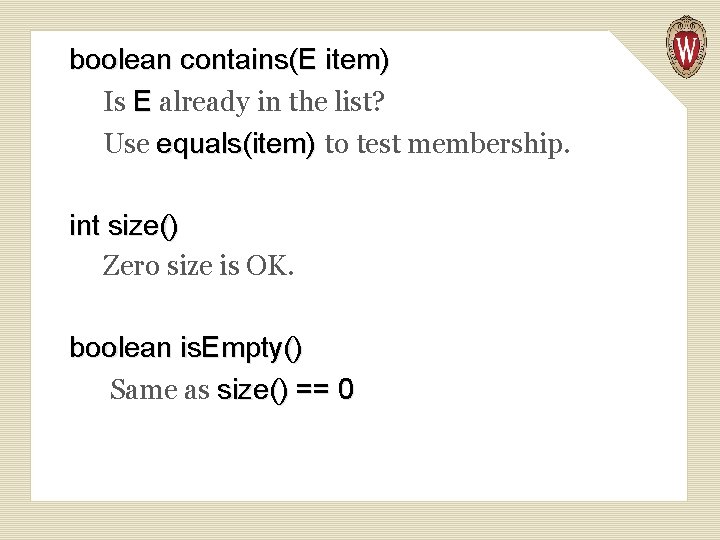Click the 'Zero size is OK.' line
Screen dimensions: 720x540
coord(199,267)
